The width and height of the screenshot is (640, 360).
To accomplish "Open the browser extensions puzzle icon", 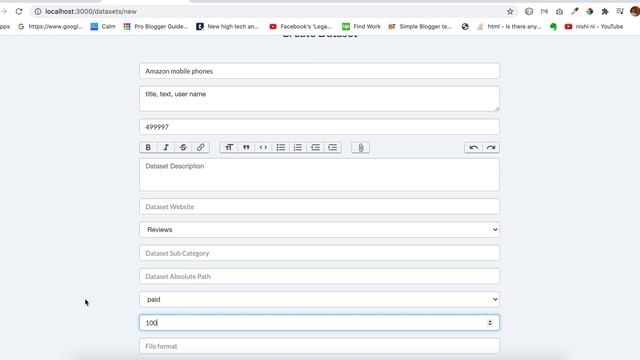I will coord(605,11).
